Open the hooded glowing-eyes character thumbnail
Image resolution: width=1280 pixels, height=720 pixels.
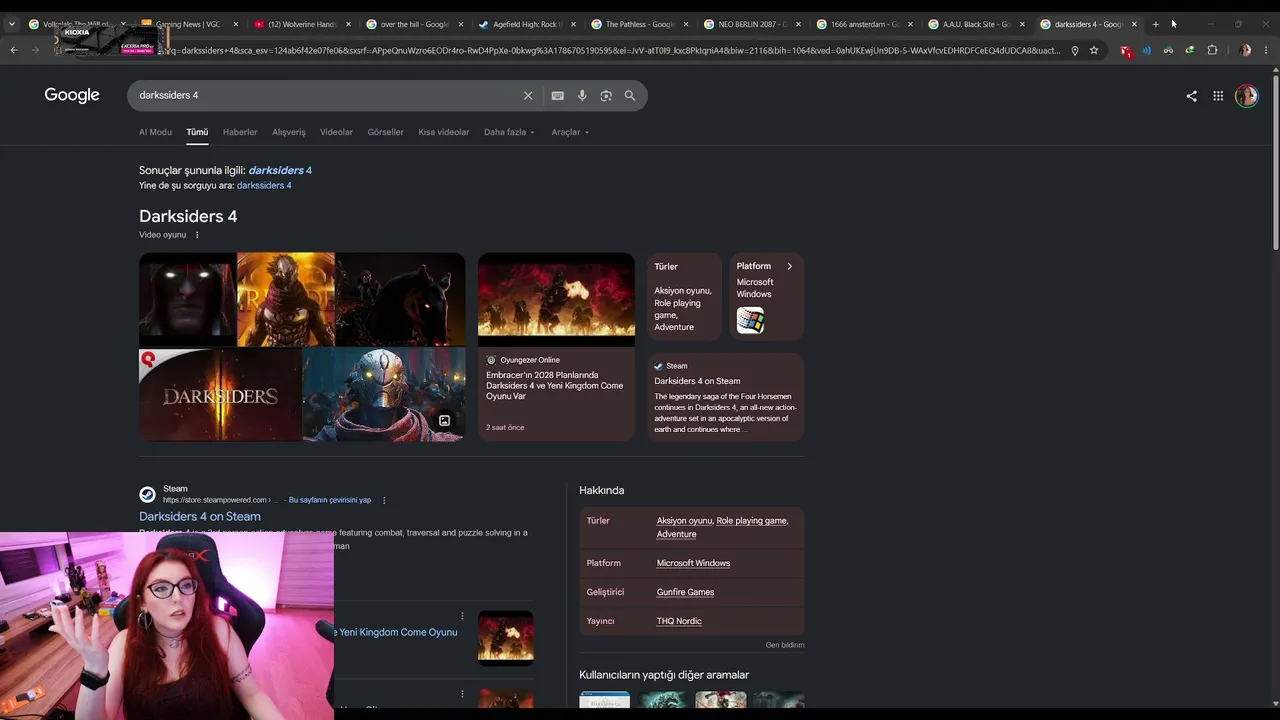[x=187, y=299]
